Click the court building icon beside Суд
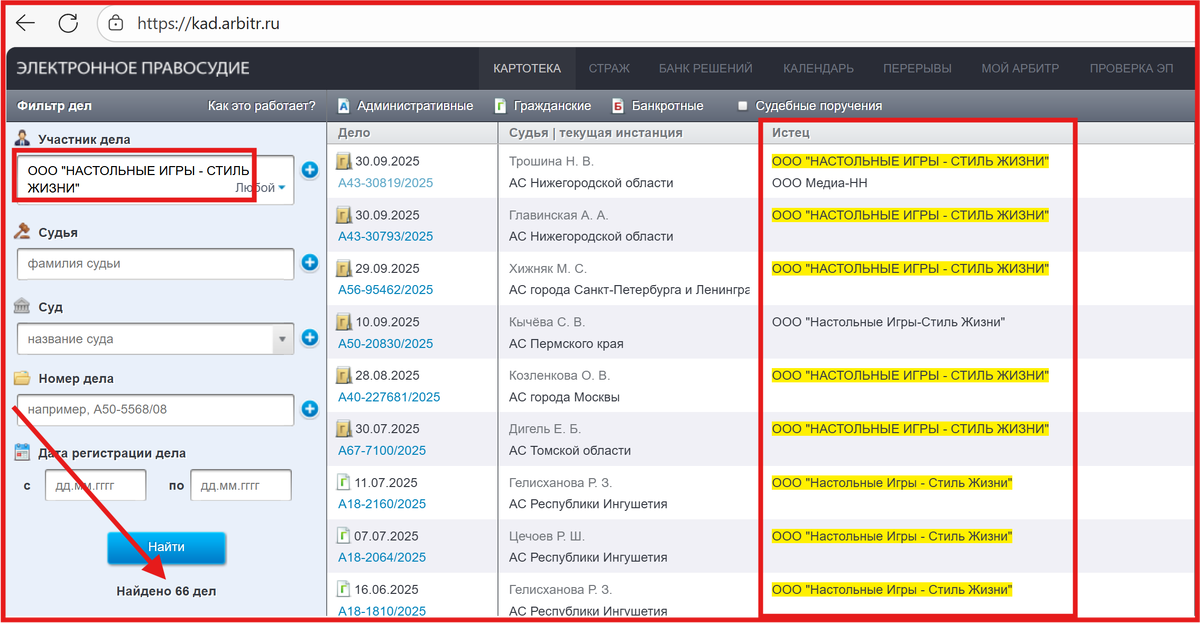Image resolution: width=1200 pixels, height=623 pixels. [22, 306]
